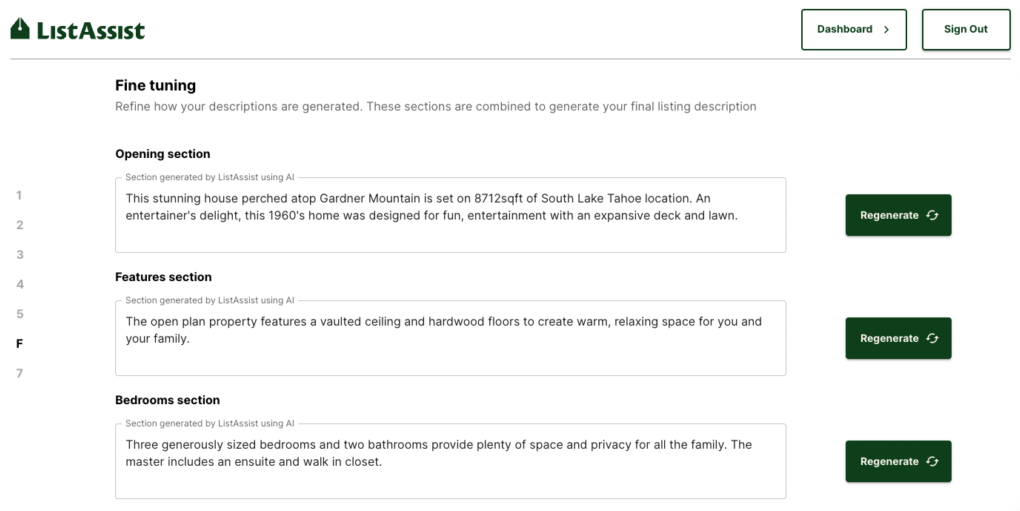Click into the Opening section text field
The image size is (1020, 511).
pyautogui.click(x=450, y=216)
